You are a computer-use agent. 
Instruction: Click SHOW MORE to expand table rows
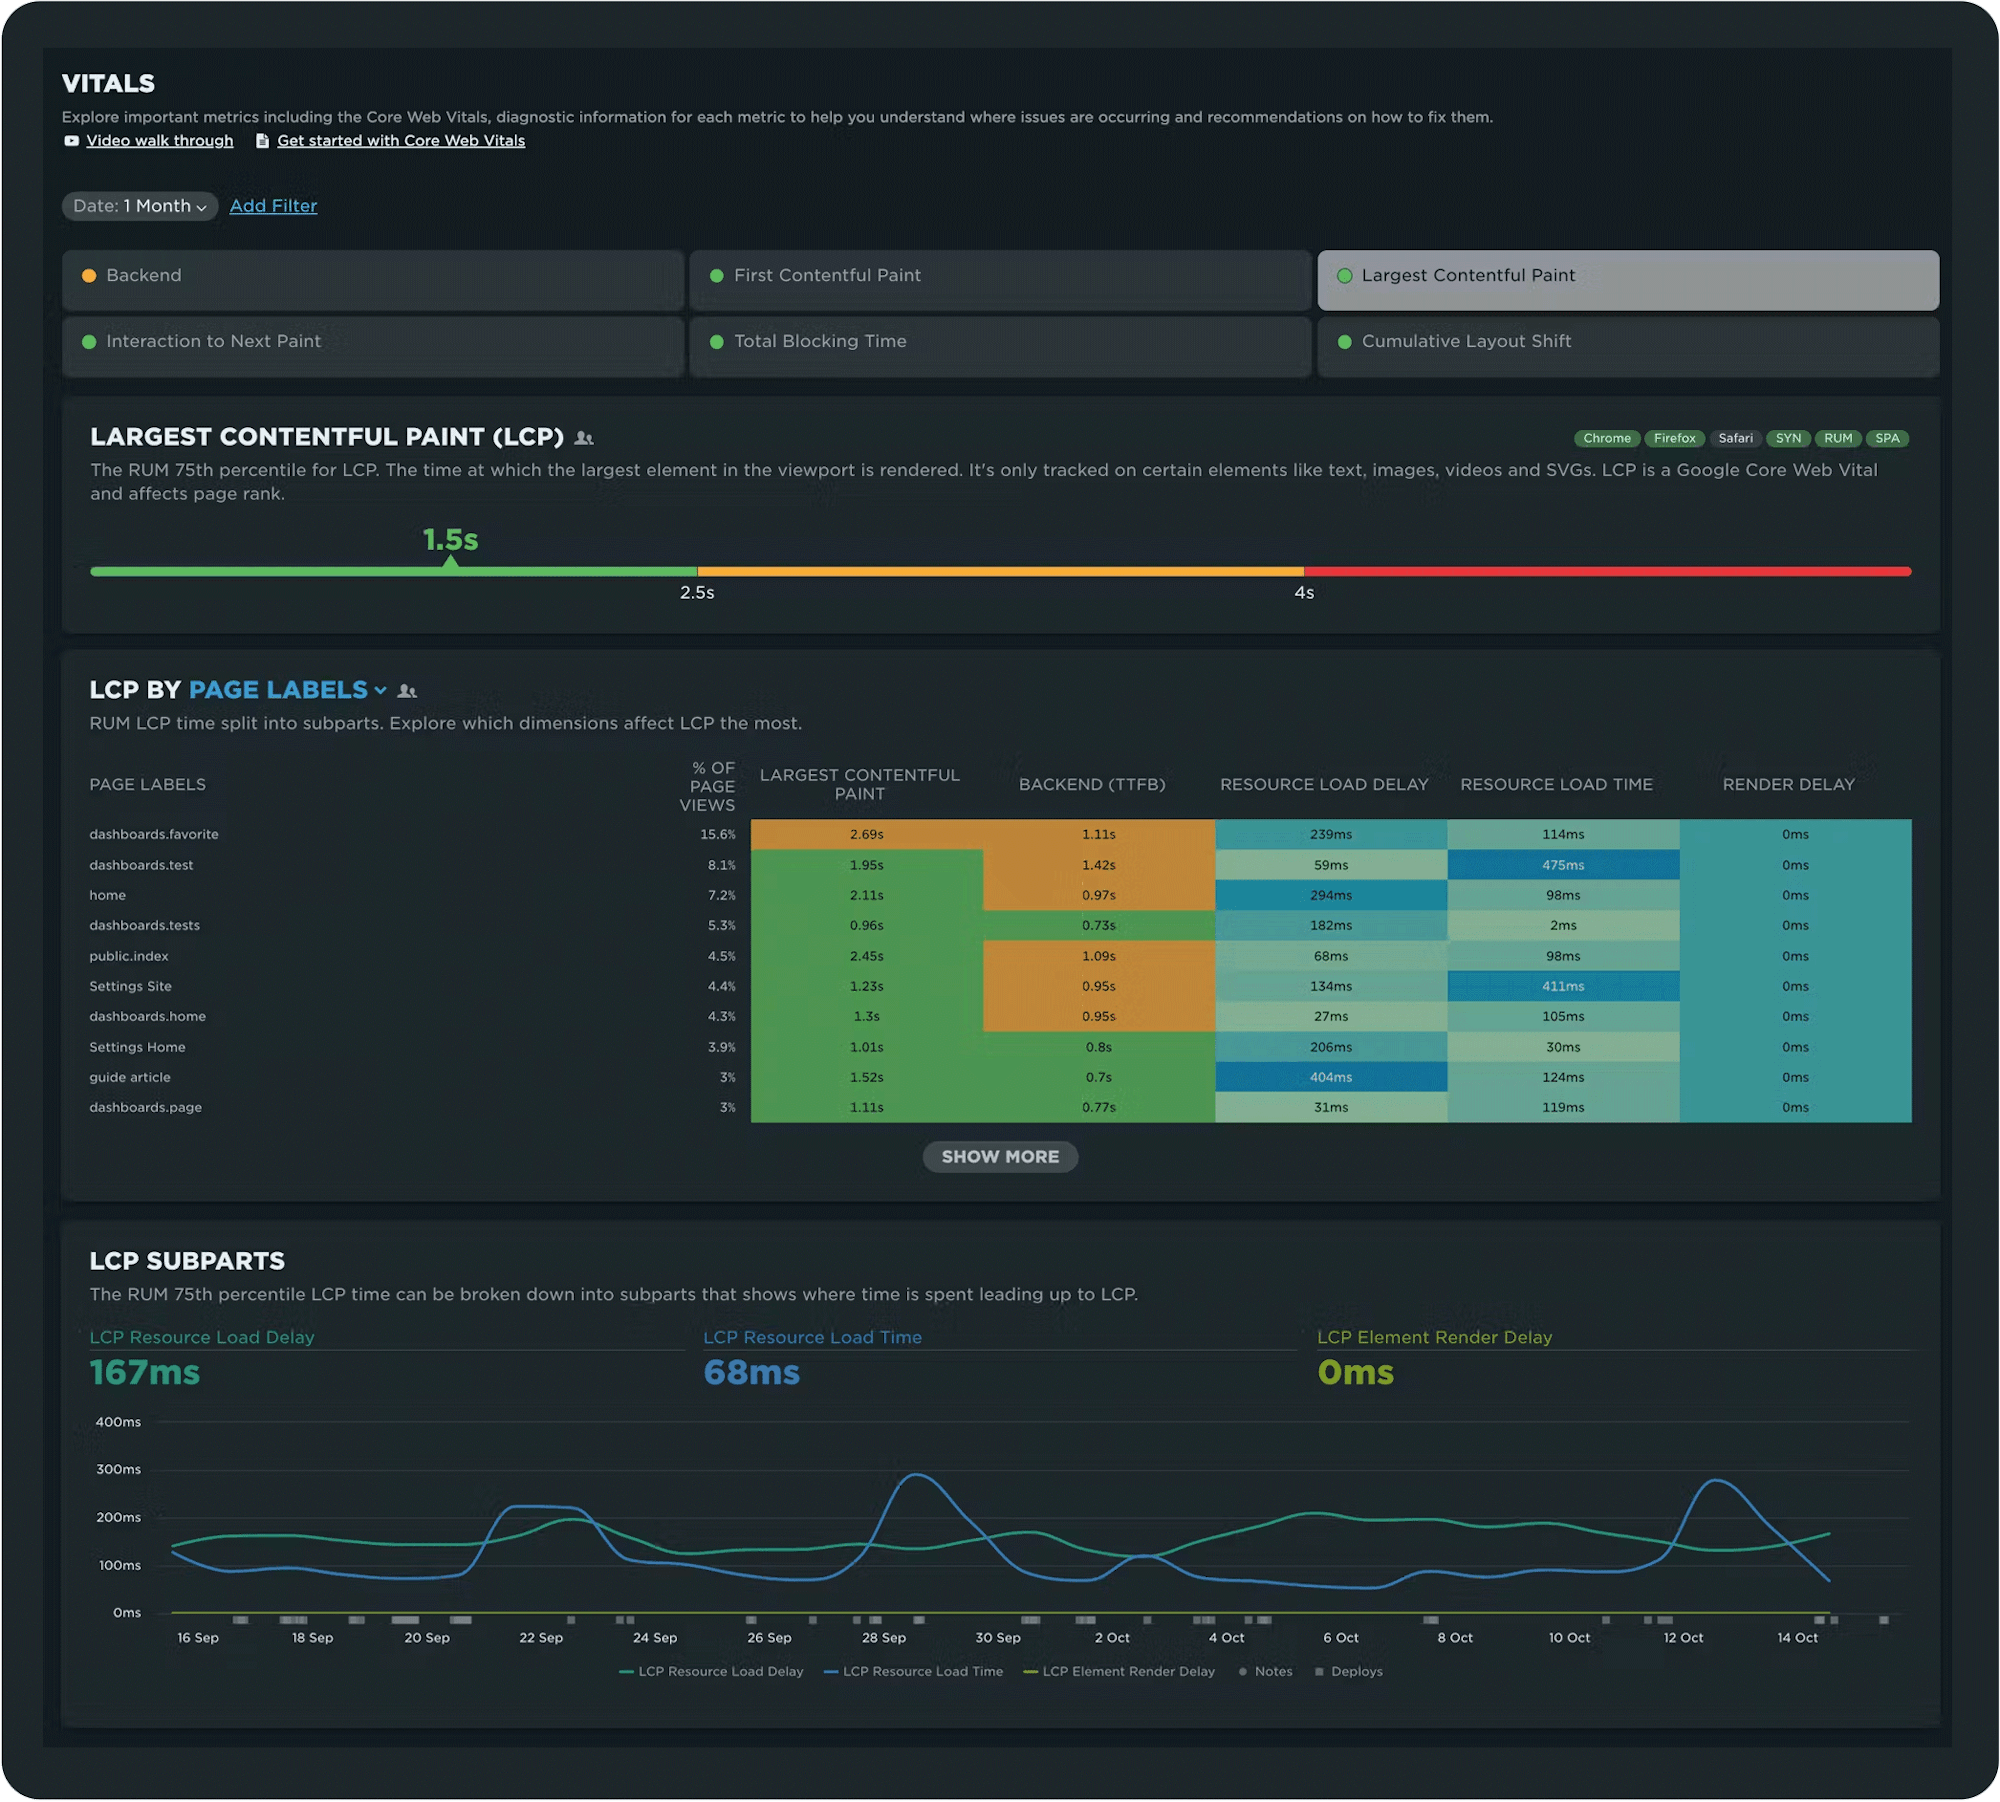[x=999, y=1157]
